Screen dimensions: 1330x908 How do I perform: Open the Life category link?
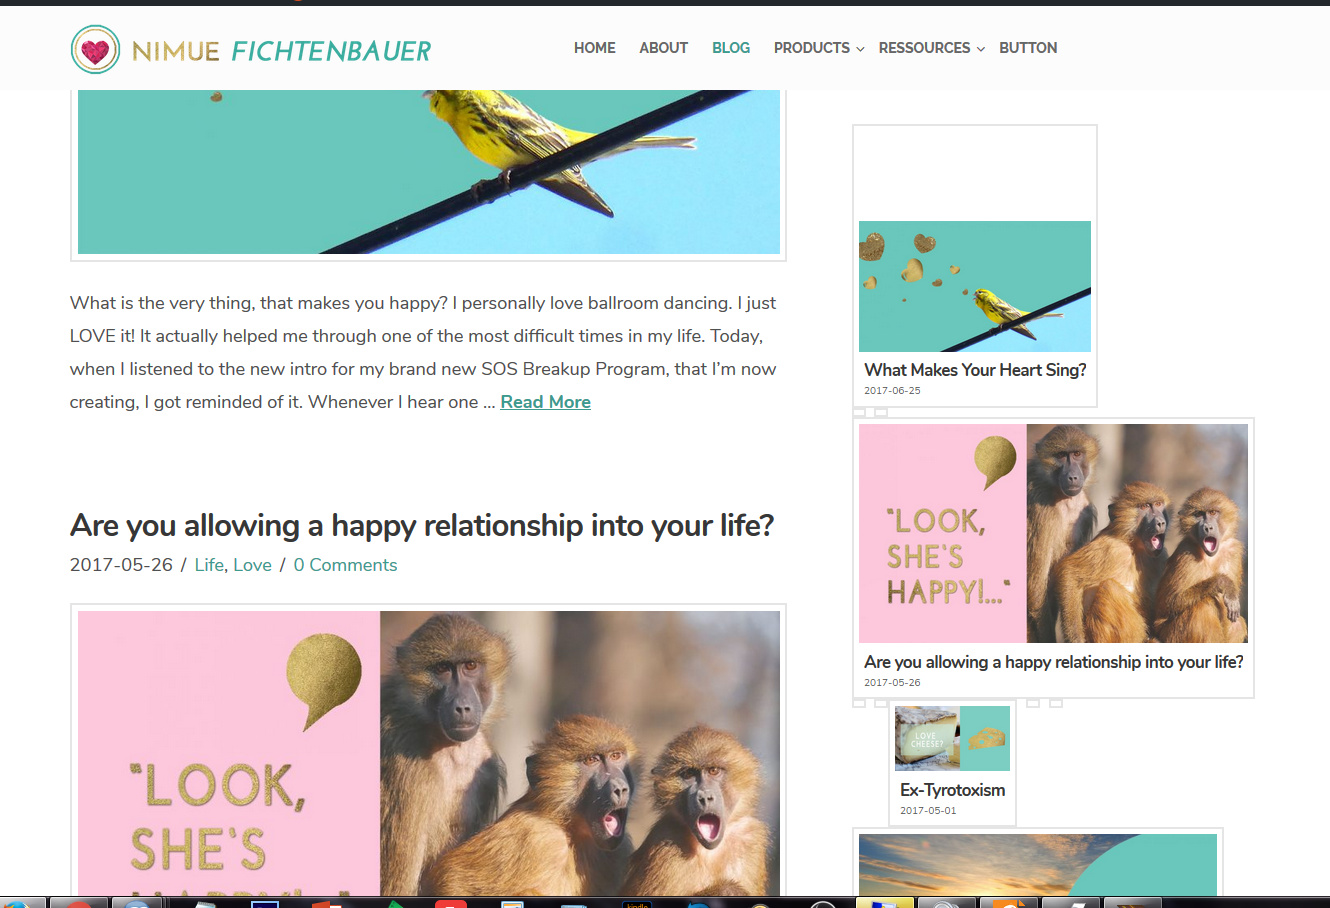tap(209, 565)
